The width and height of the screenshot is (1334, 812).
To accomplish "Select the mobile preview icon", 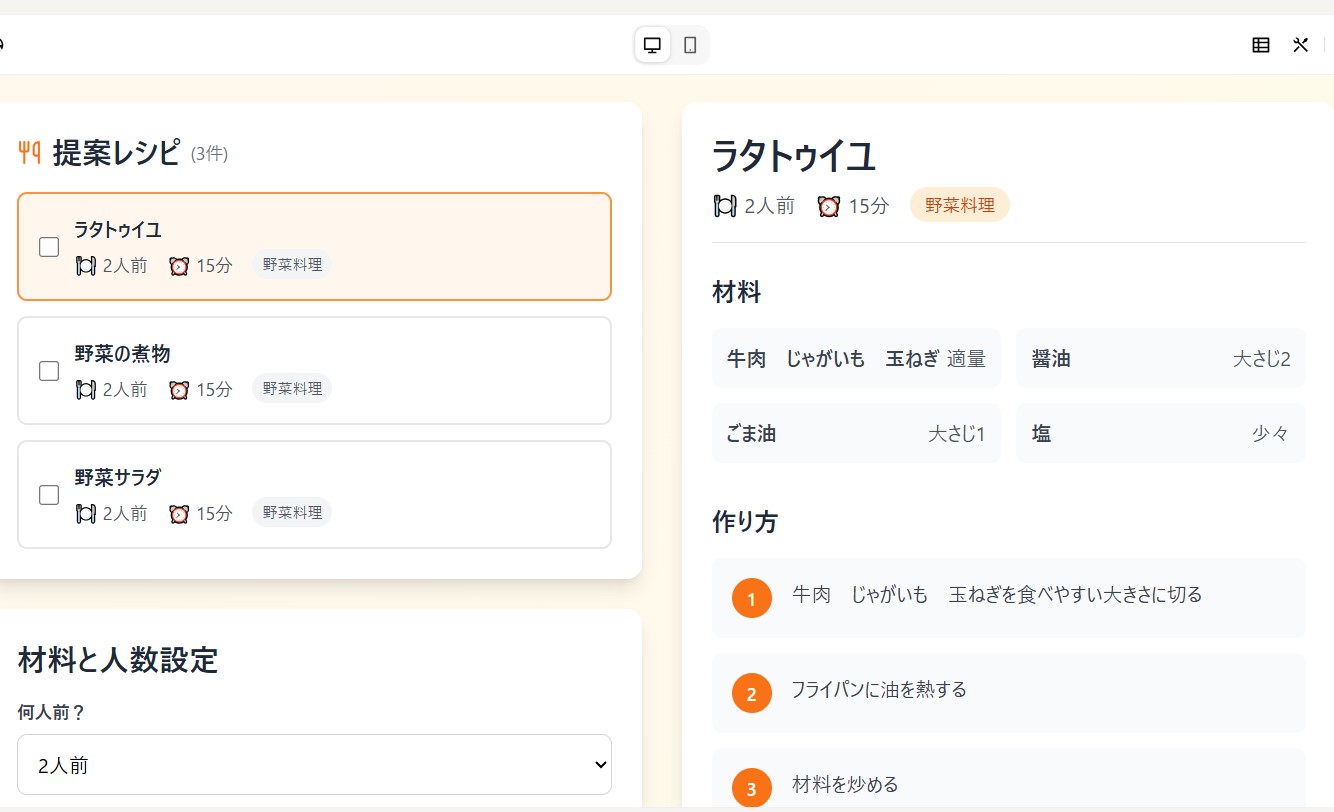I will coord(688,45).
